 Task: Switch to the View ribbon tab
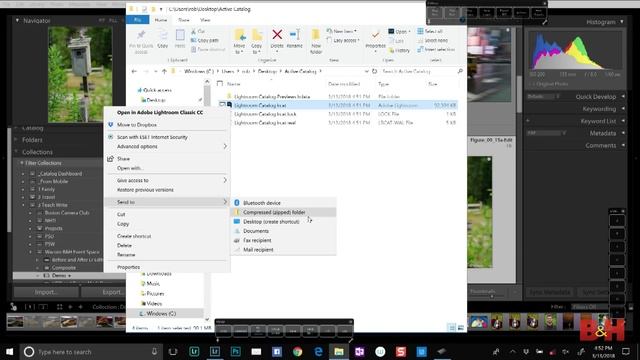[205, 20]
